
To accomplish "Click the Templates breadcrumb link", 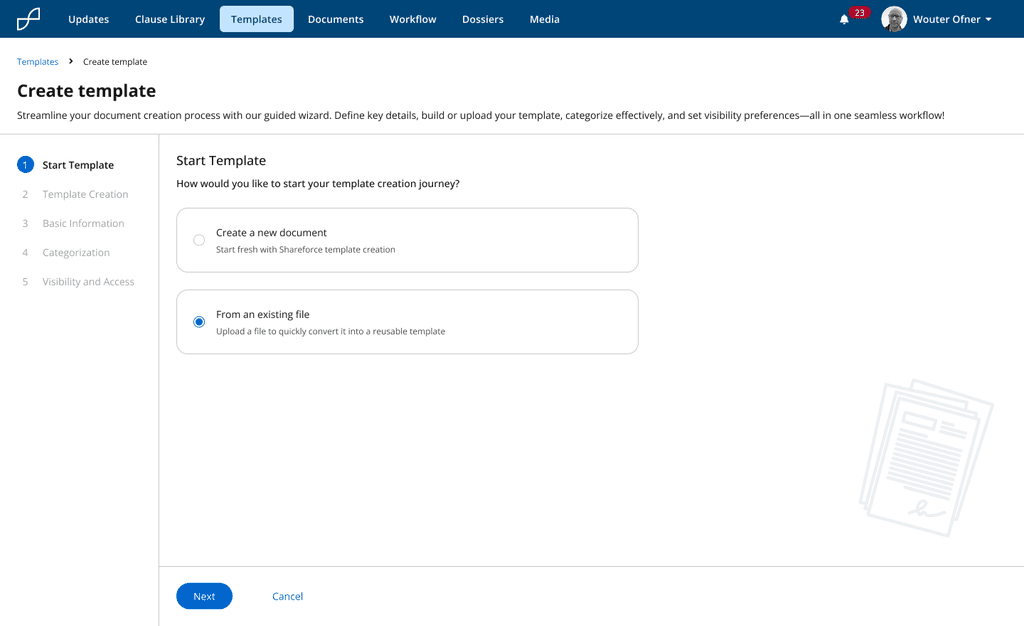I will 38,61.
